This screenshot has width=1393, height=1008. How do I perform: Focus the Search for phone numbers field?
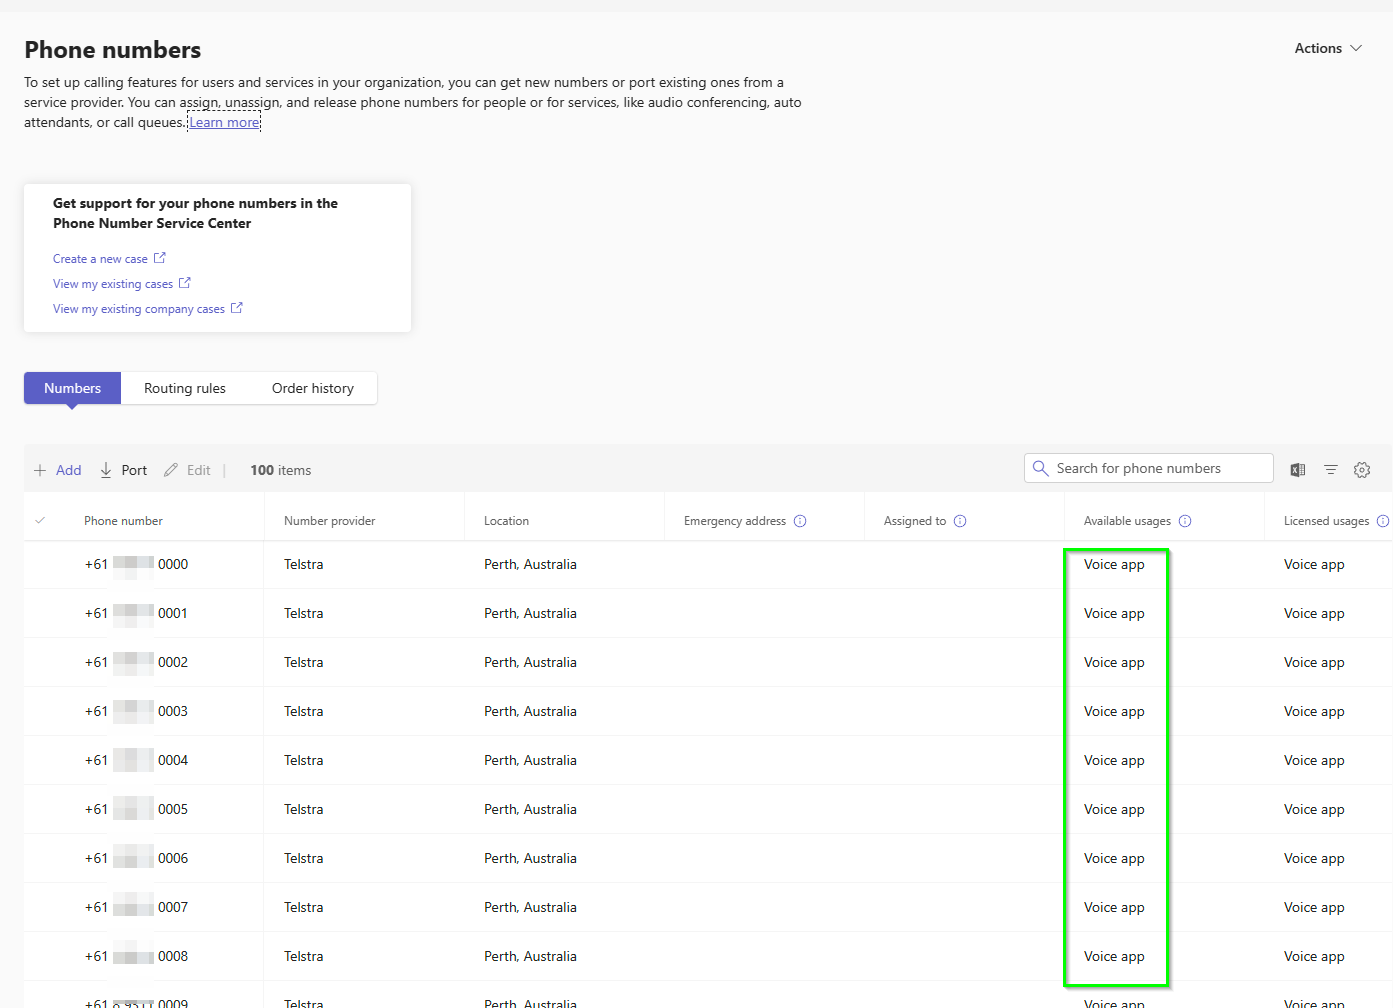pos(1149,468)
